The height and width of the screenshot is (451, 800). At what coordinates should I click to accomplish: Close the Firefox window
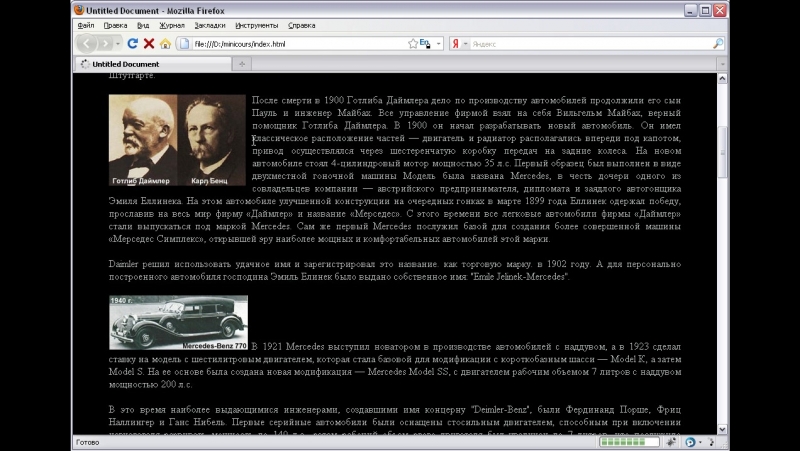pyautogui.click(x=720, y=10)
